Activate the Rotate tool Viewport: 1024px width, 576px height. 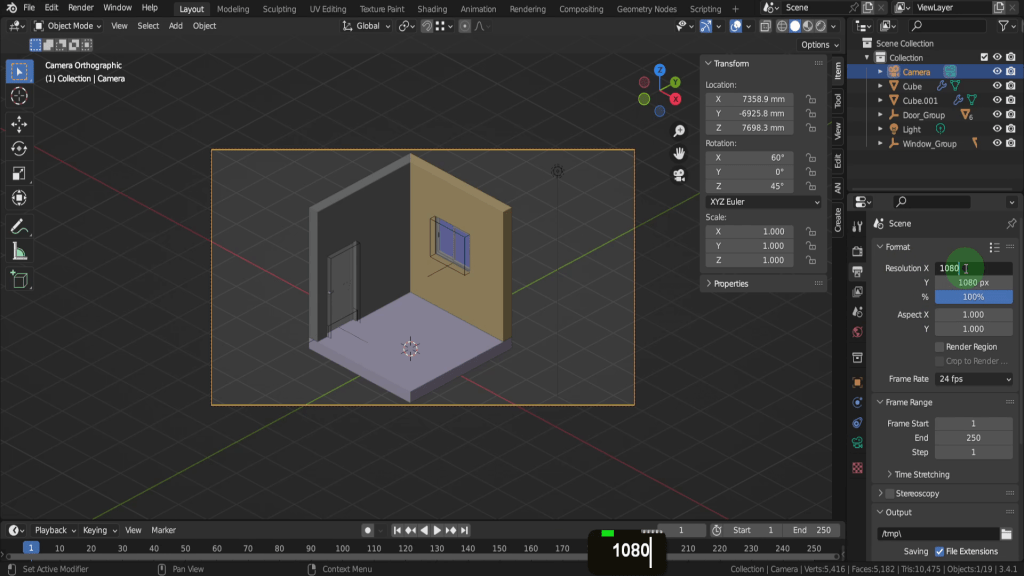[19, 148]
